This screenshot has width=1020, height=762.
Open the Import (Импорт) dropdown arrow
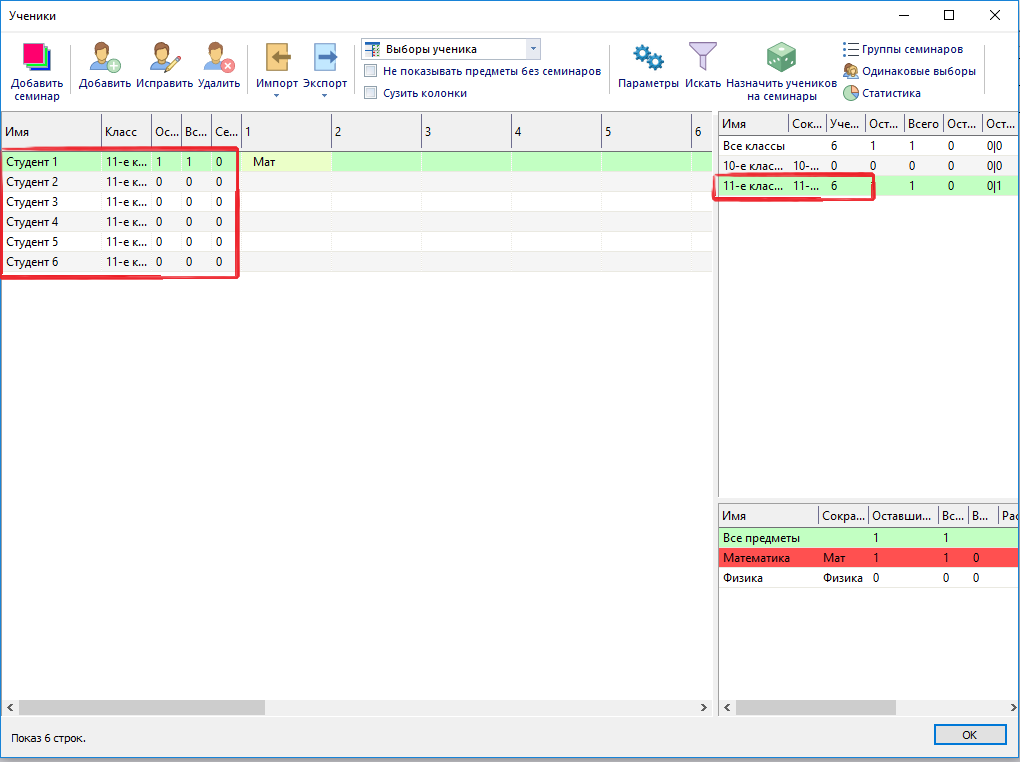pyautogui.click(x=277, y=96)
